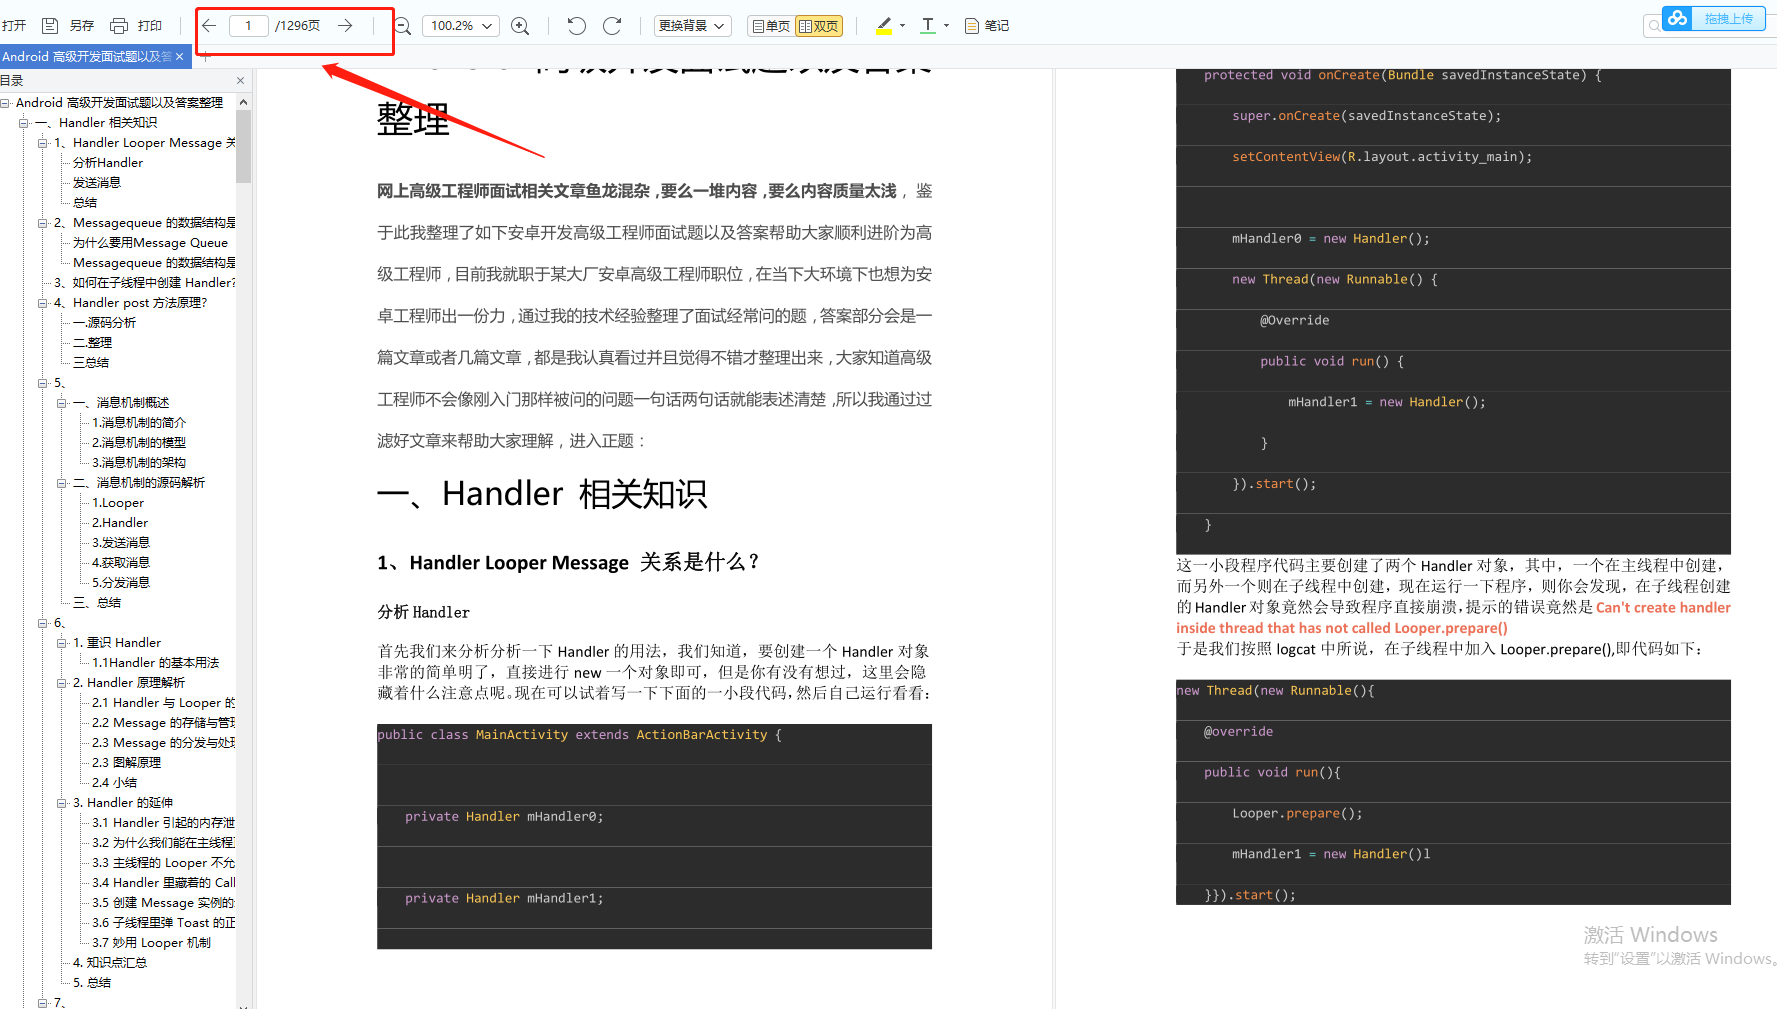Select 3.消息机制的架构 outline entry
The image size is (1777, 1009).
tap(139, 462)
